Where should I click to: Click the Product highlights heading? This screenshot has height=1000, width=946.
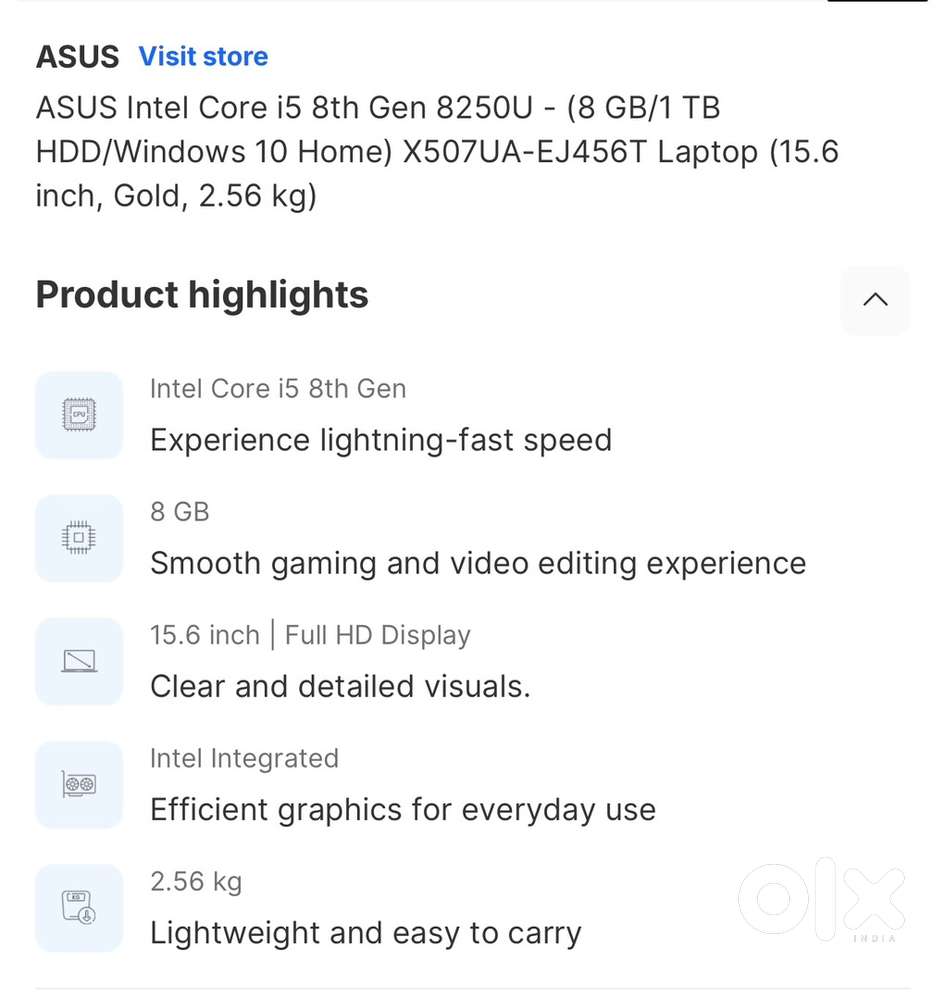click(202, 295)
